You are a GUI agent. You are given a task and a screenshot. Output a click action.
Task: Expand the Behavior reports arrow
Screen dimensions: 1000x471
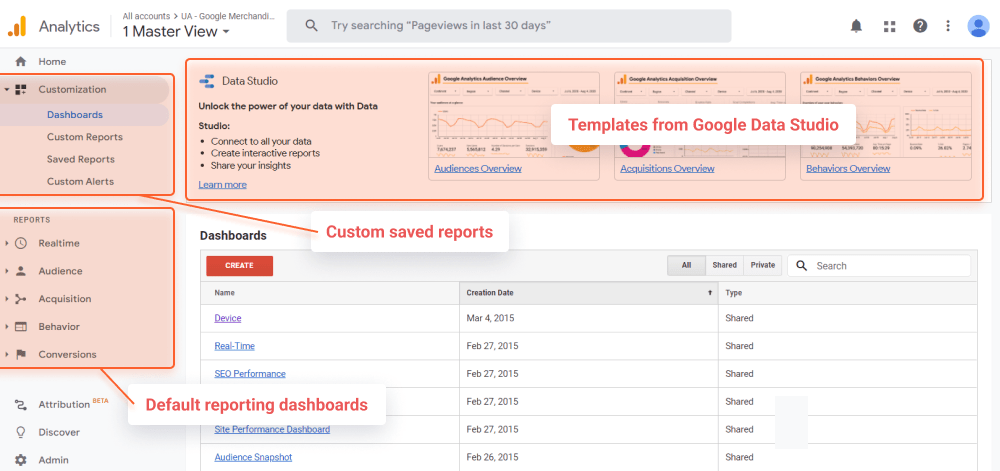(6, 327)
